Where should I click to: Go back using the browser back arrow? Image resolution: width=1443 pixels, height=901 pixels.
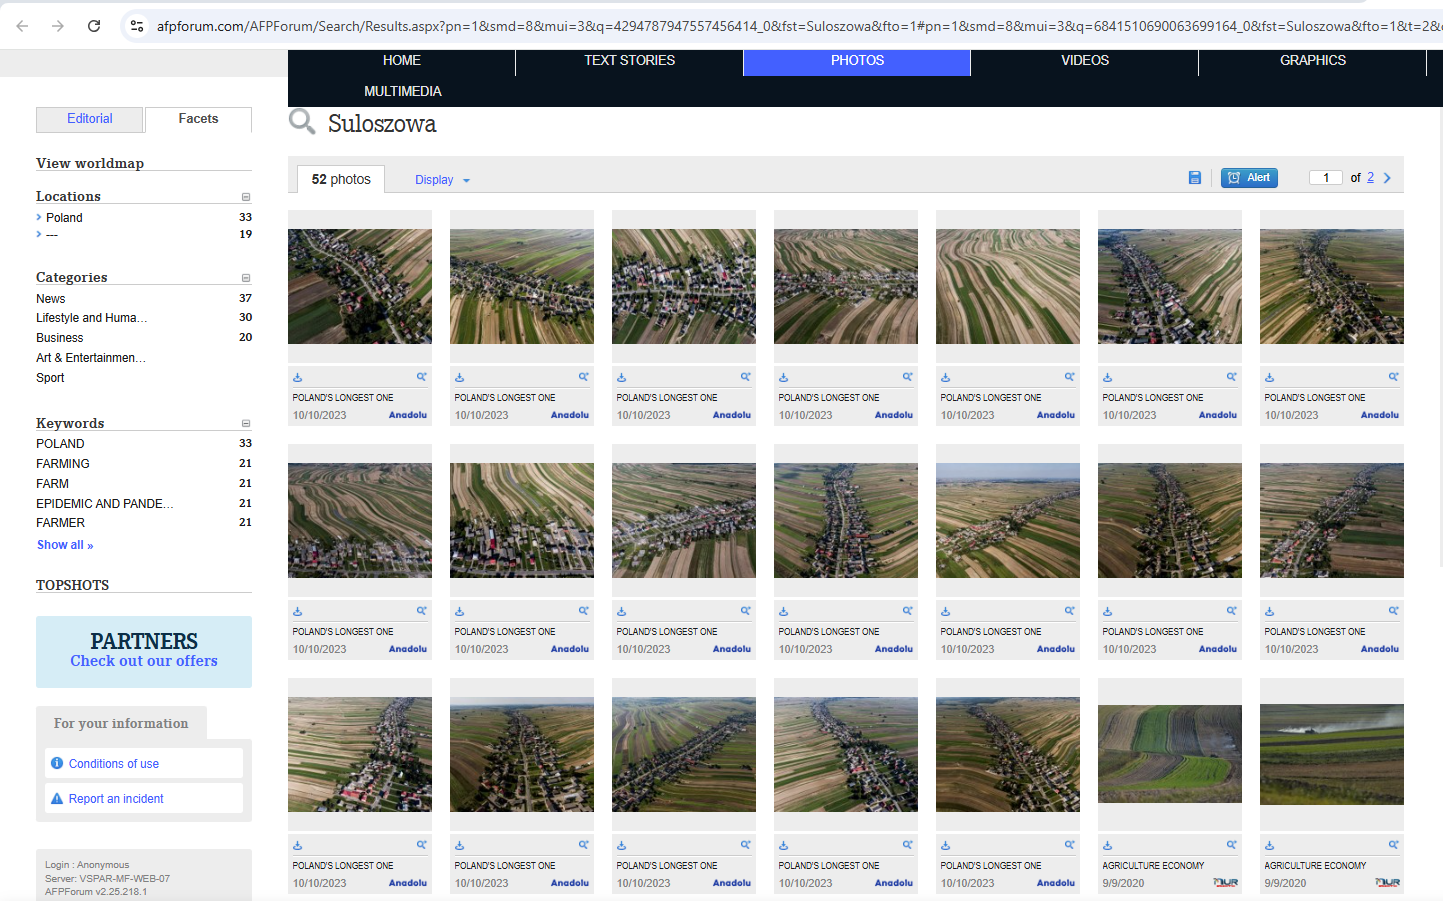pos(22,26)
